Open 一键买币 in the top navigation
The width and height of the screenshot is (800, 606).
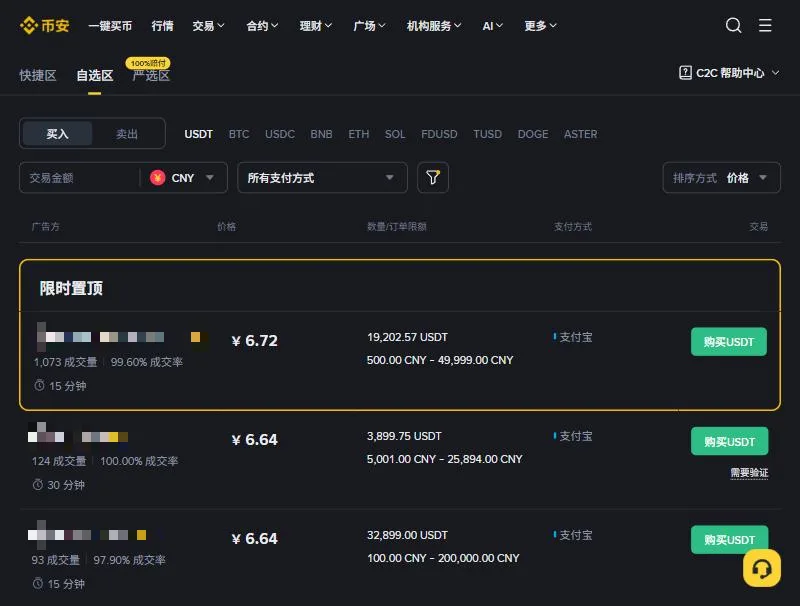110,26
